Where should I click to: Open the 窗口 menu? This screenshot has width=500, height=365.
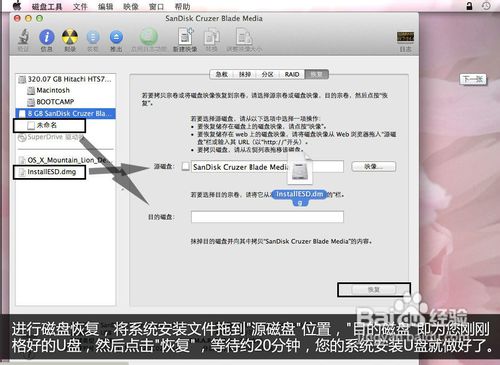coord(156,6)
